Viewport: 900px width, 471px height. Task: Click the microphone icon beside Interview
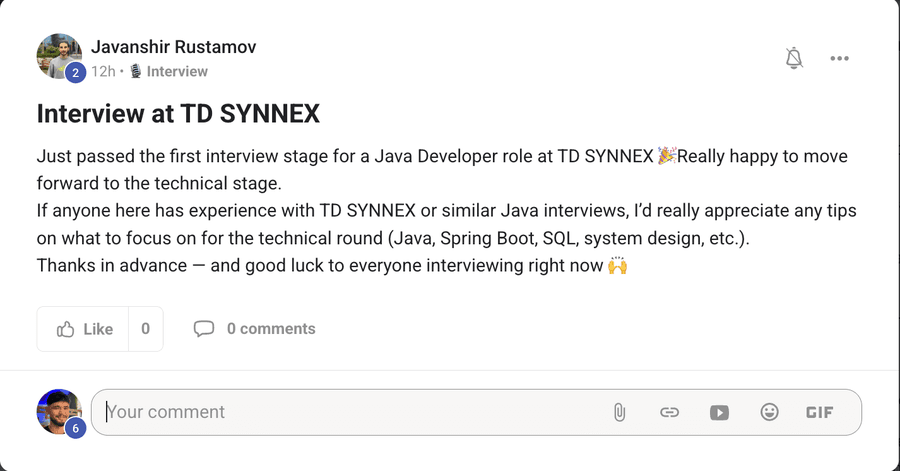[135, 71]
